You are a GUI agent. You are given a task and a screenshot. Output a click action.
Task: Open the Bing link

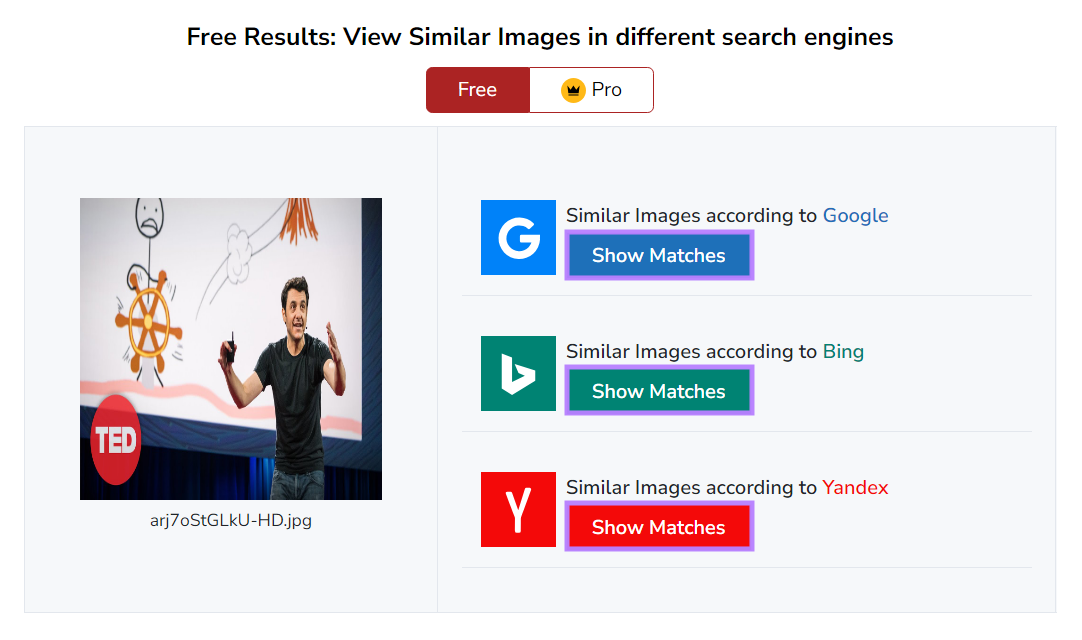click(x=843, y=351)
